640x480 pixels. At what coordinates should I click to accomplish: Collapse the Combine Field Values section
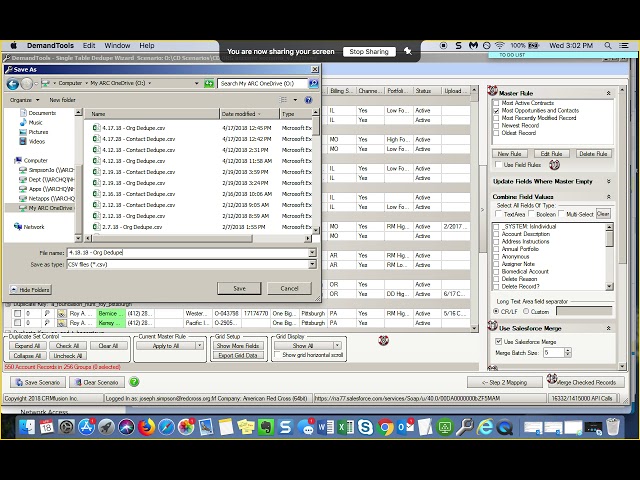click(x=608, y=197)
